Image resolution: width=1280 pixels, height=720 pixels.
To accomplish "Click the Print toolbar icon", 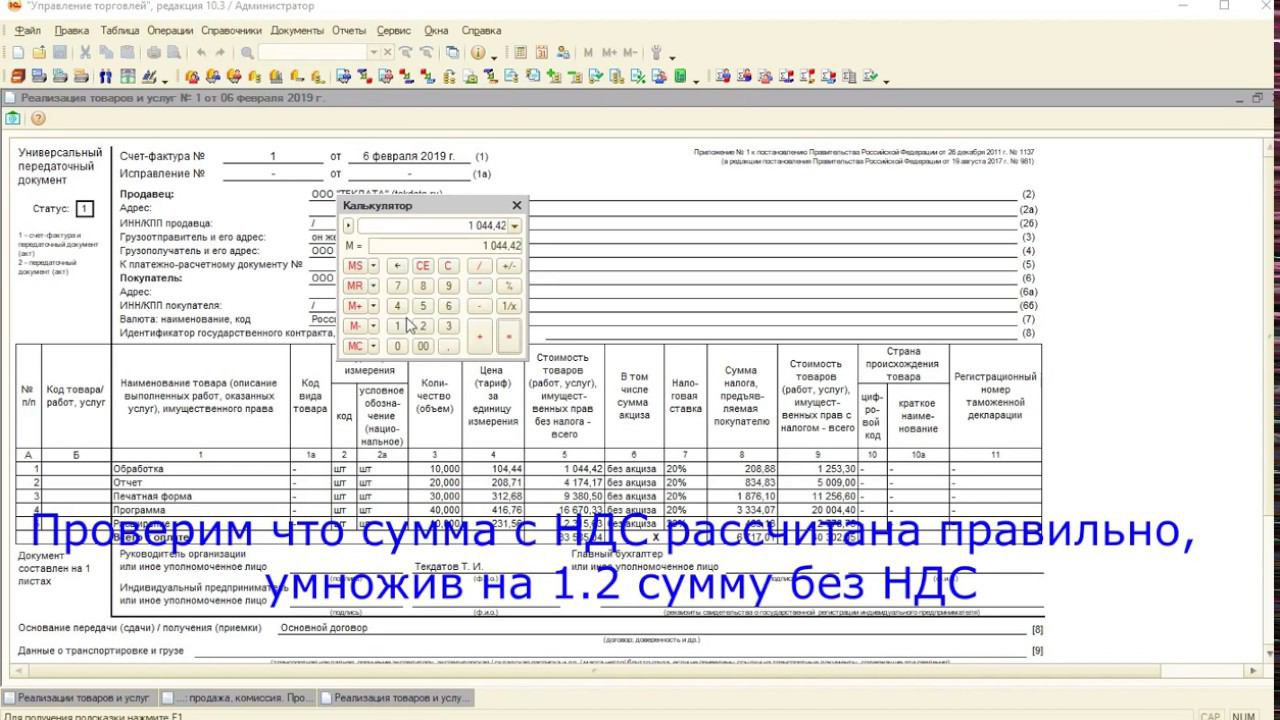I will pyautogui.click(x=154, y=52).
